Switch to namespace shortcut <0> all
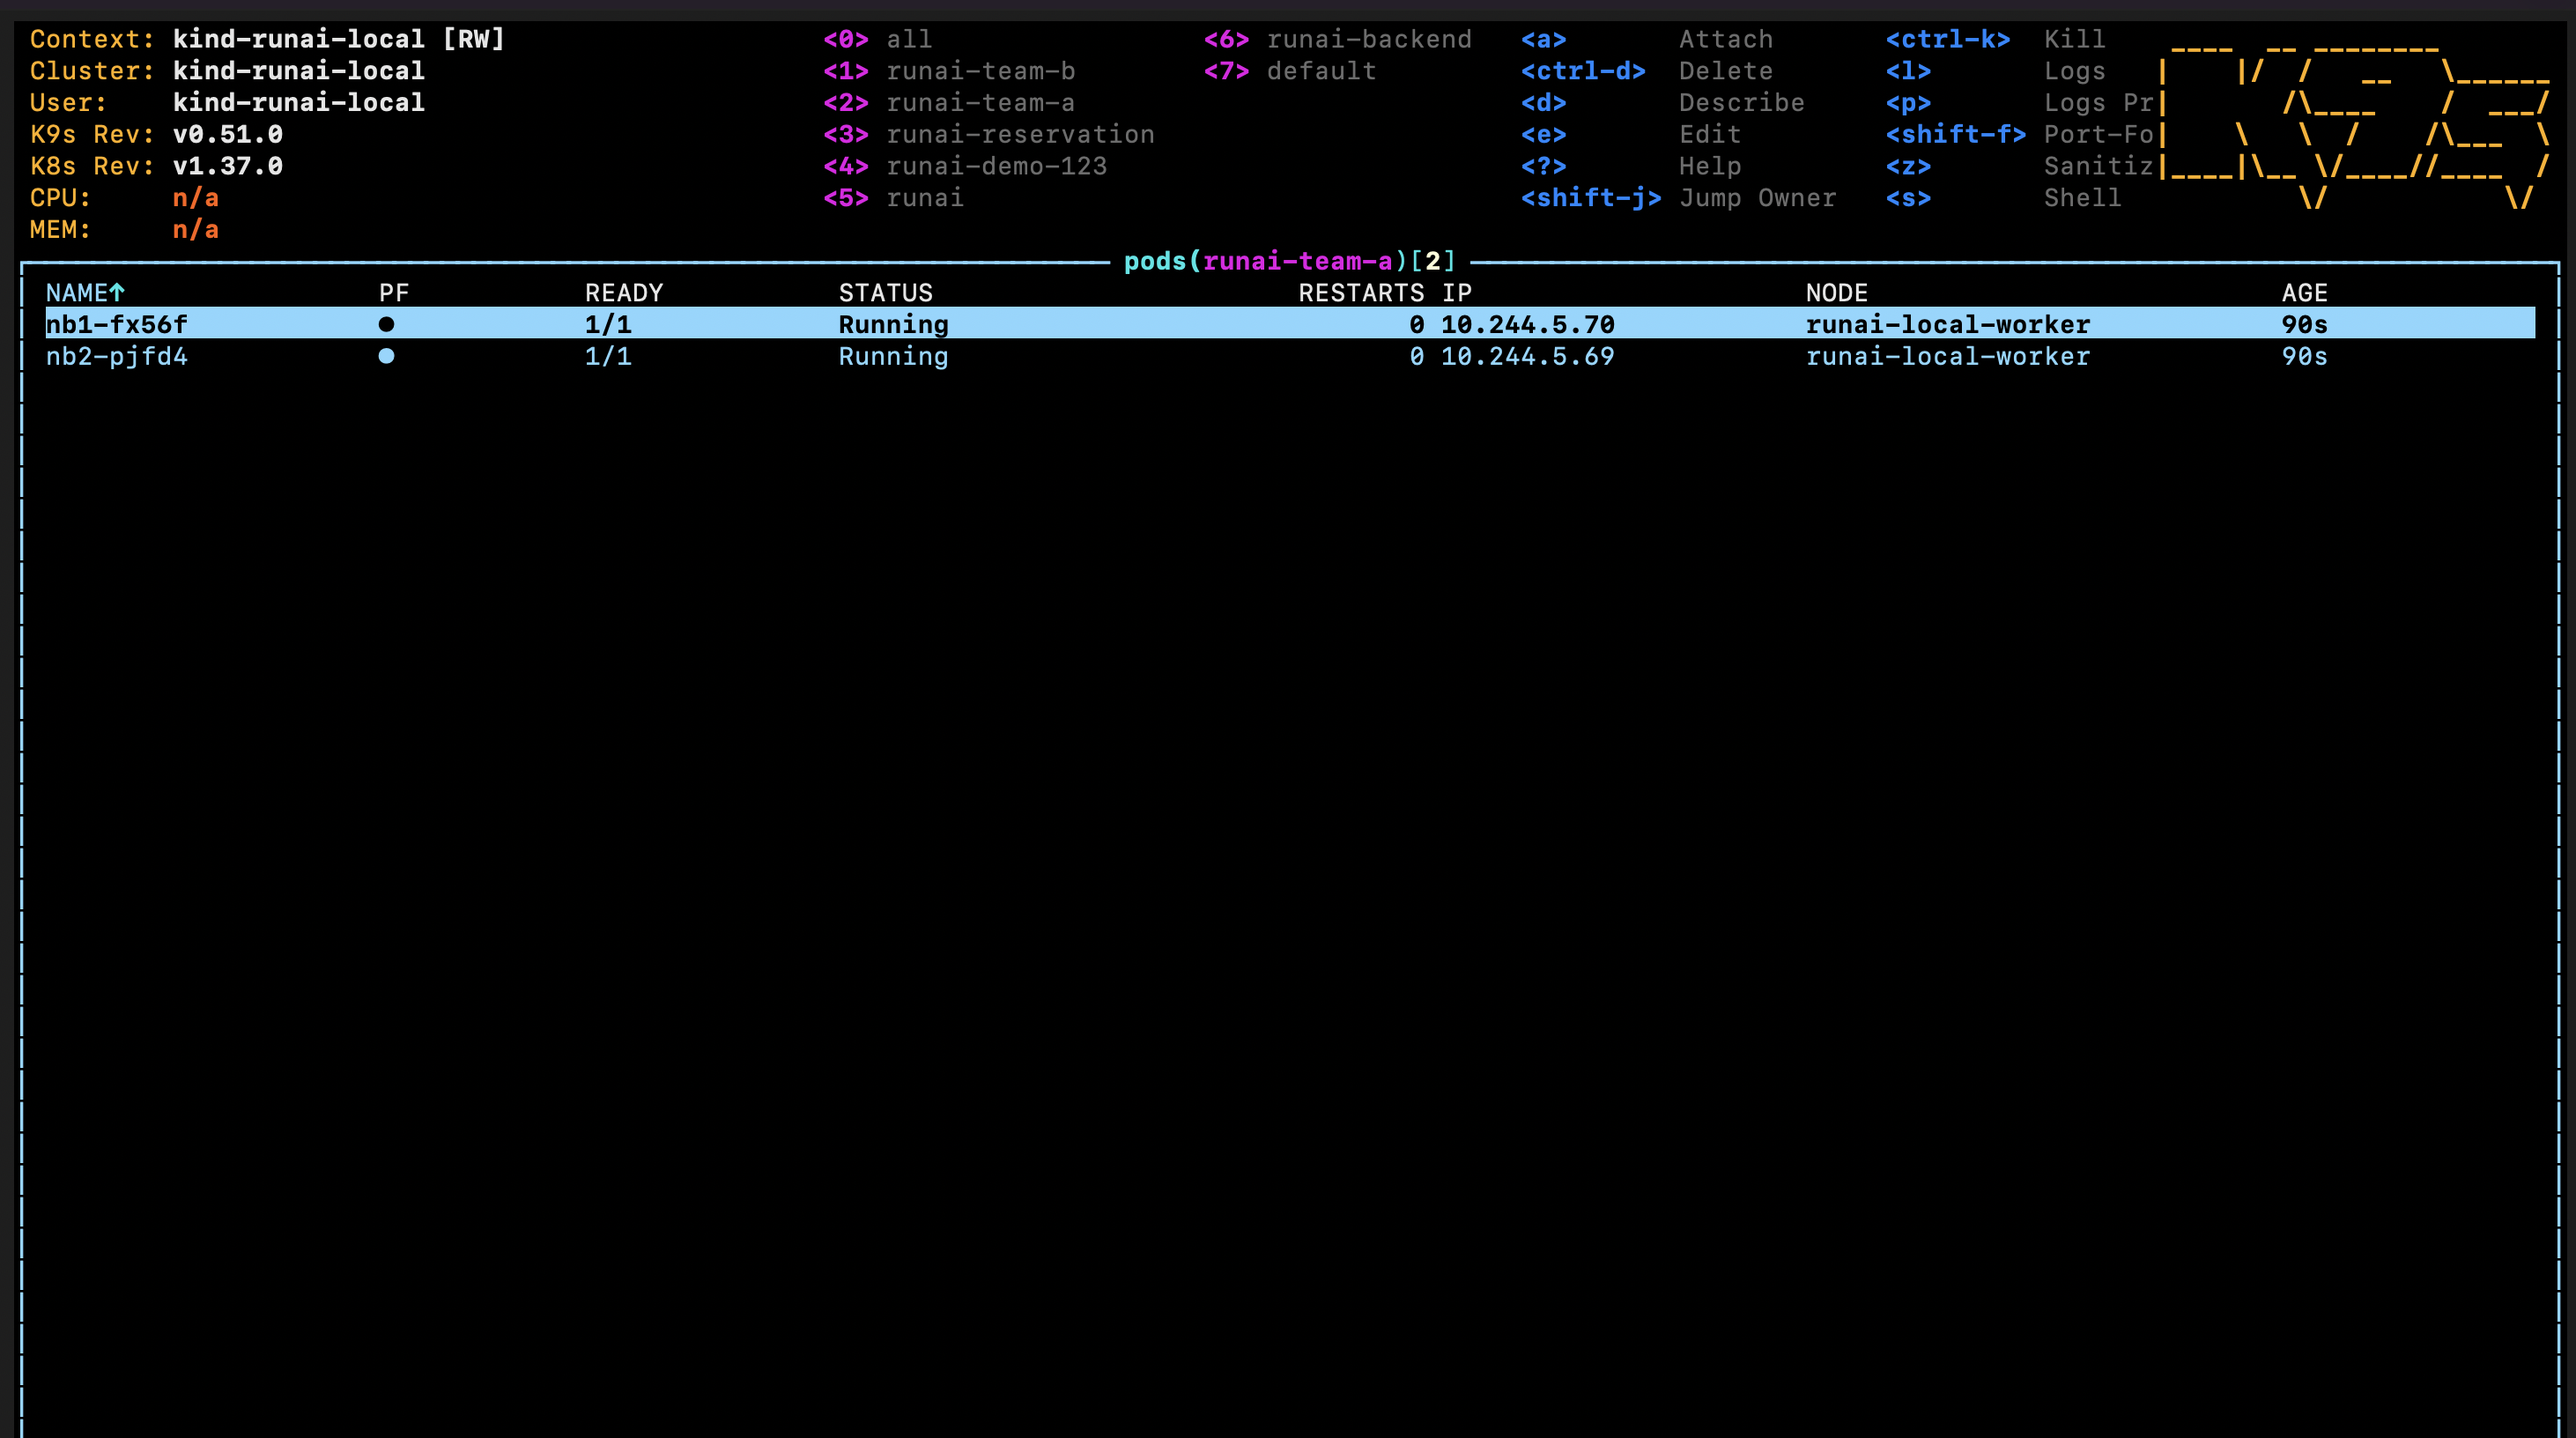The width and height of the screenshot is (2576, 1438). [x=878, y=39]
